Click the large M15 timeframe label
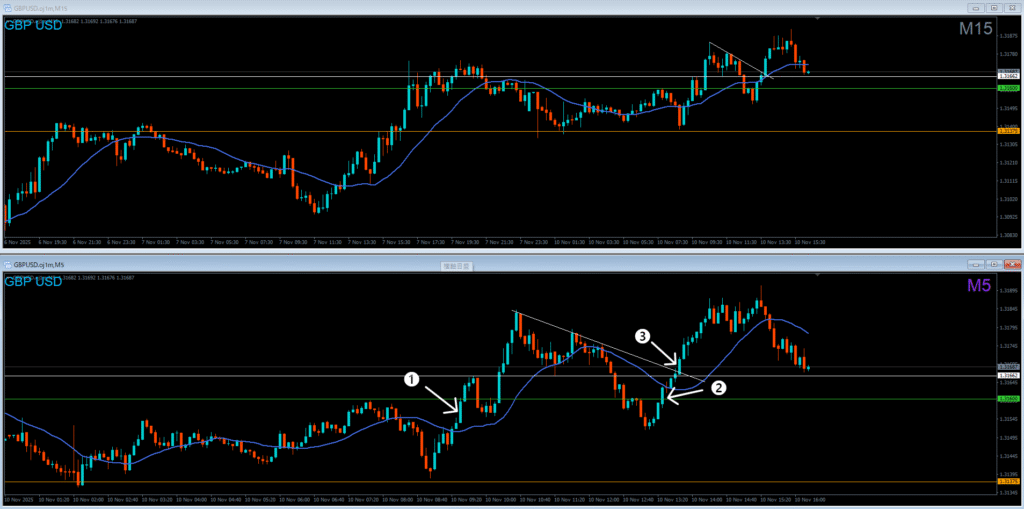Viewport: 1024px width, 509px height. 976,29
